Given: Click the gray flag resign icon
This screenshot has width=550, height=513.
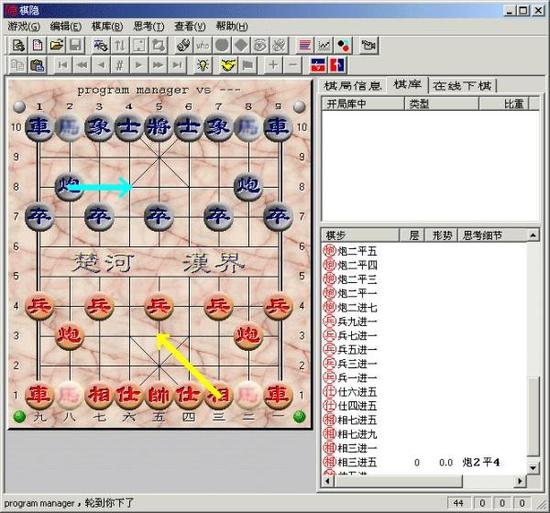Looking at the screenshot, I should point(247,65).
